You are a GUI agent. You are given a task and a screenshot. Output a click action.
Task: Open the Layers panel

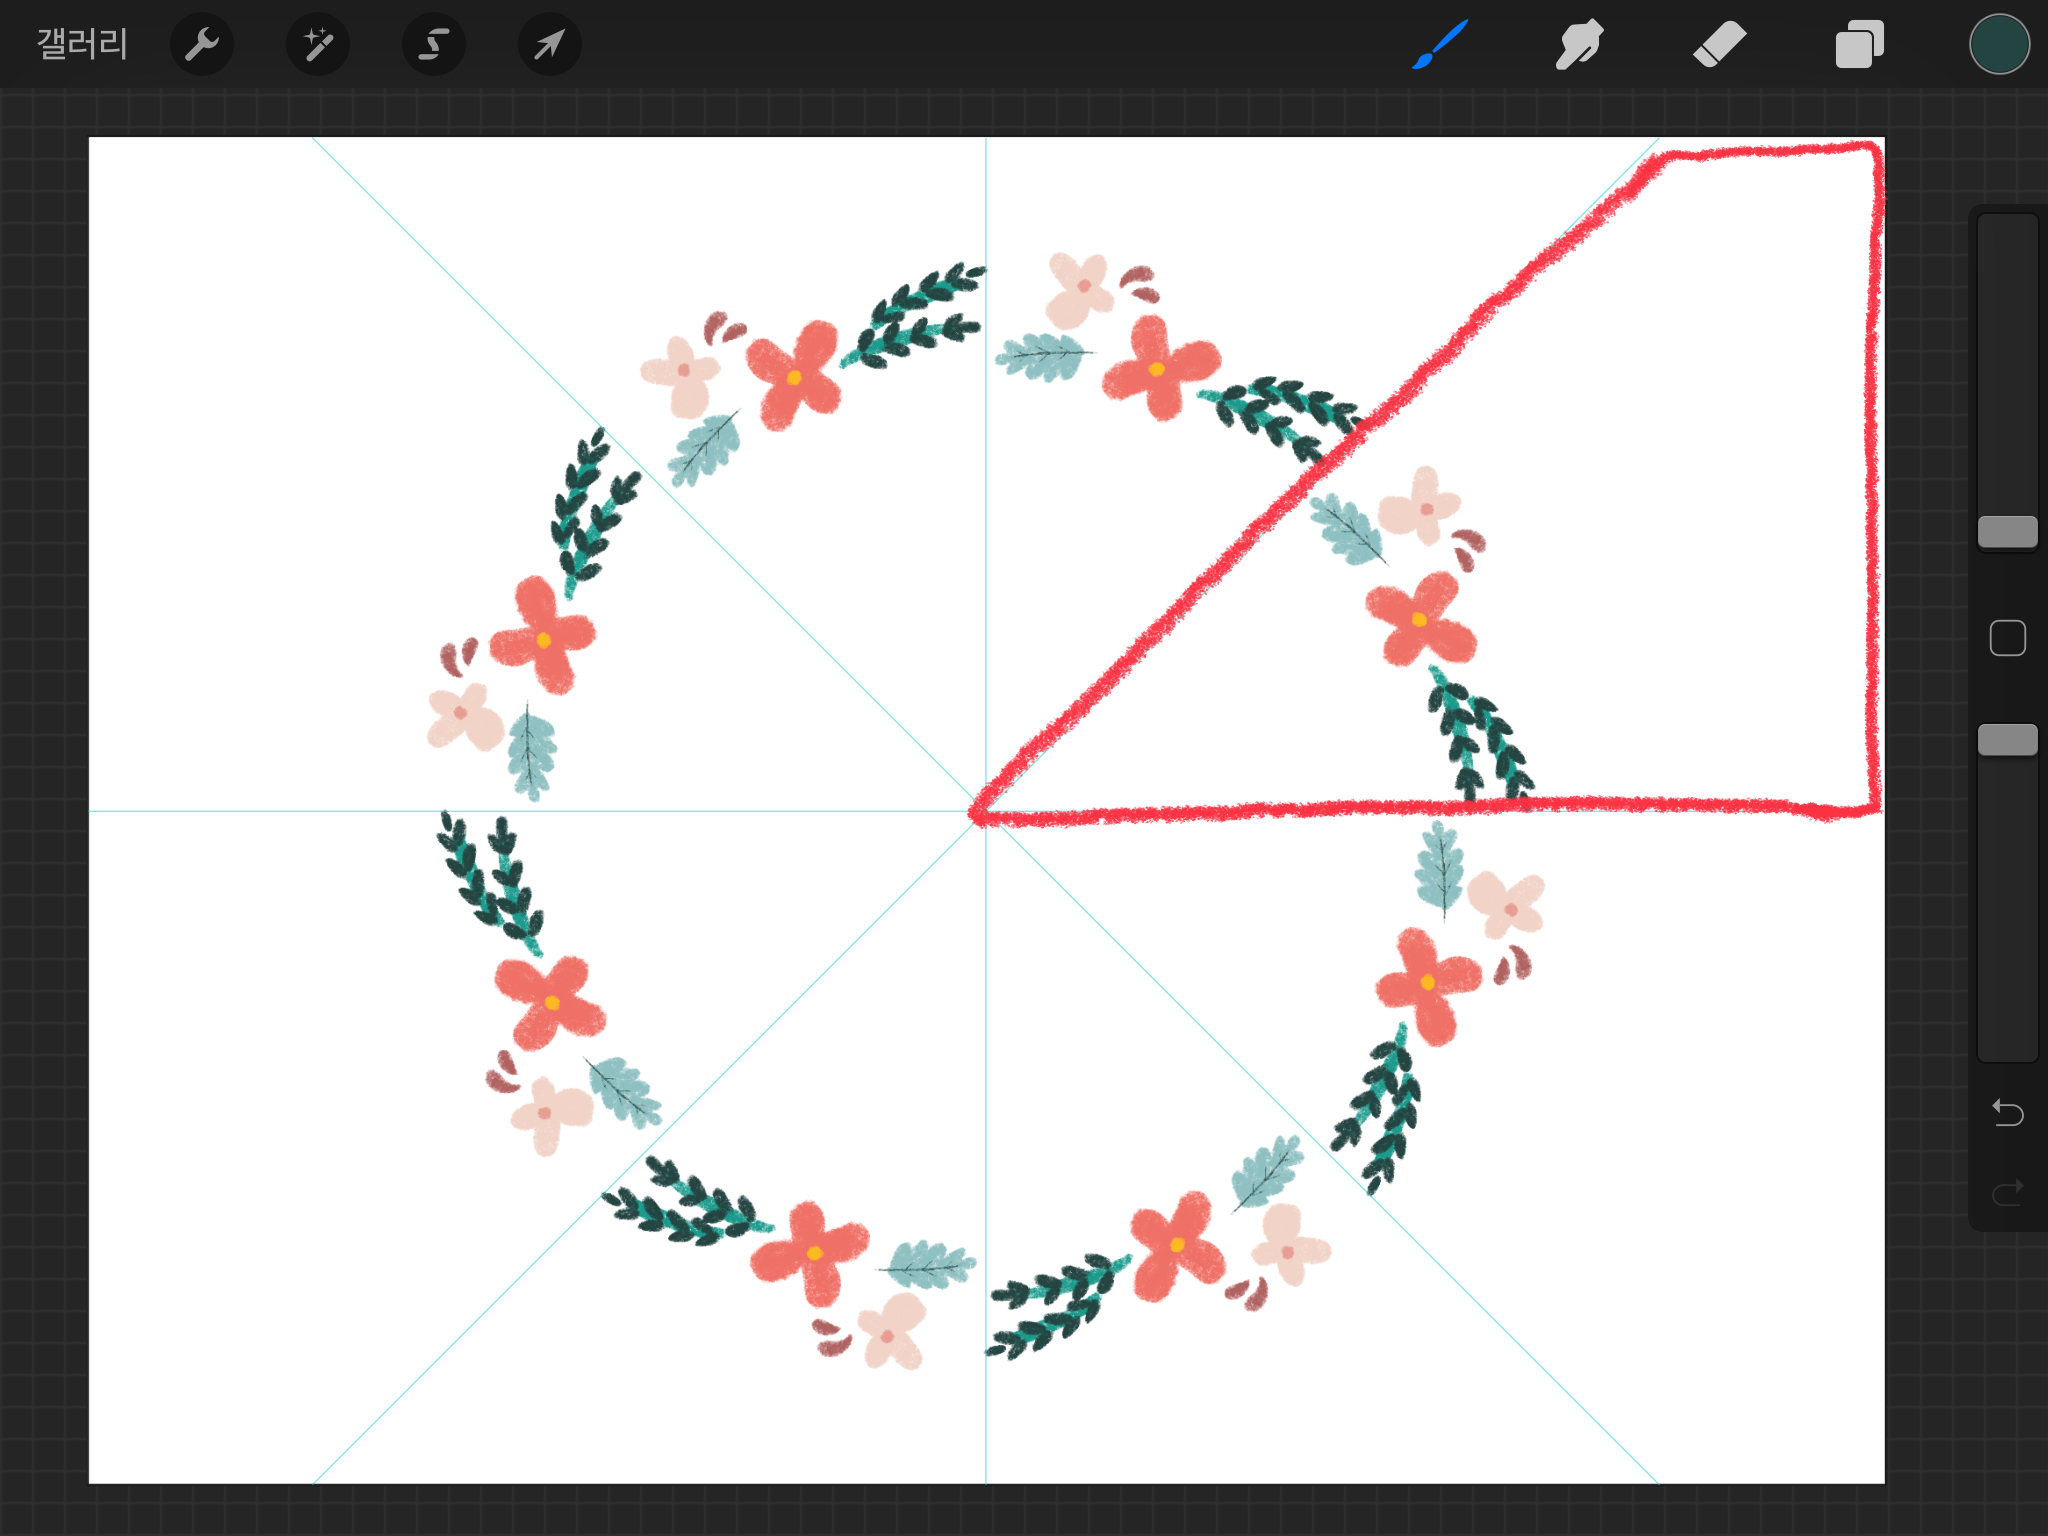tap(1859, 44)
